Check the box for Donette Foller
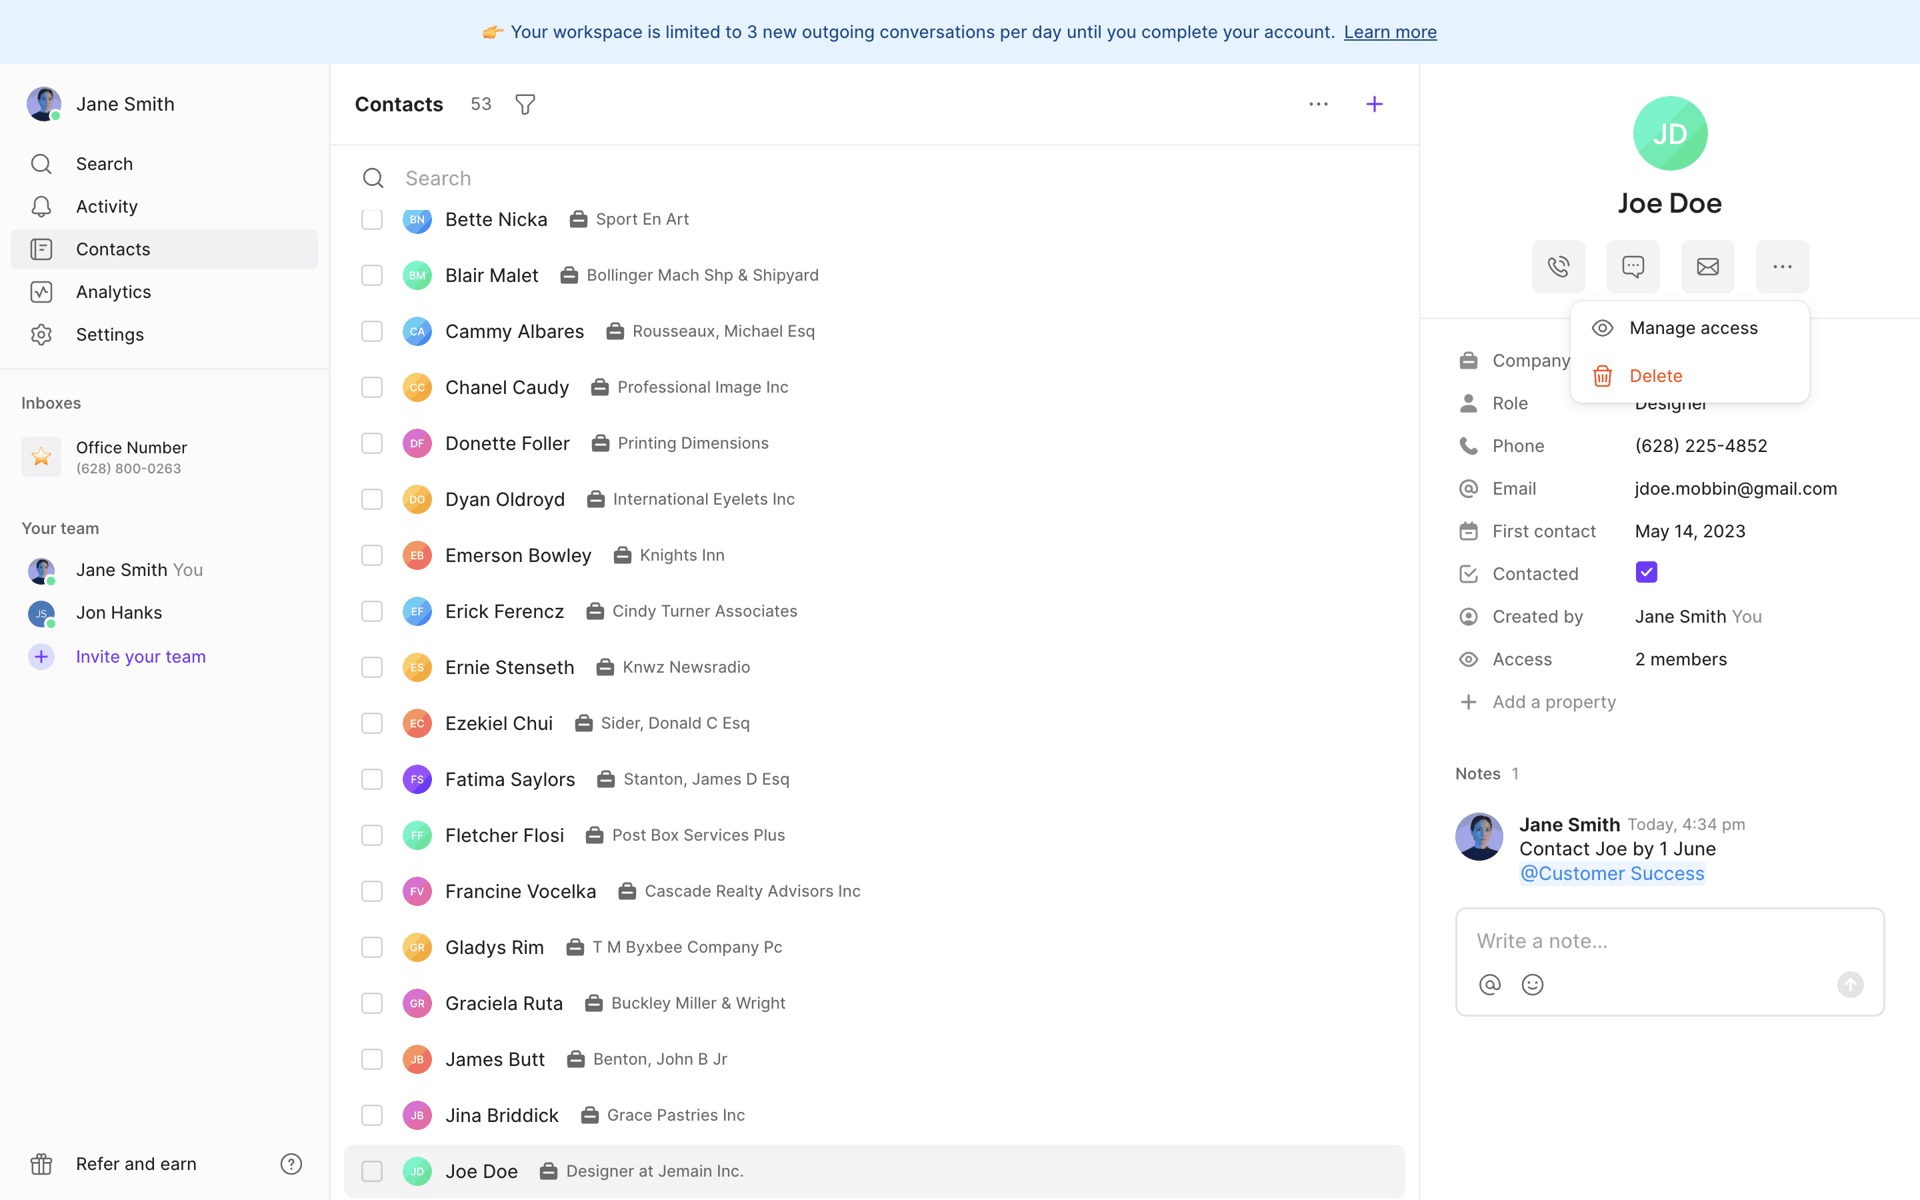The image size is (1920, 1200). coord(372,443)
